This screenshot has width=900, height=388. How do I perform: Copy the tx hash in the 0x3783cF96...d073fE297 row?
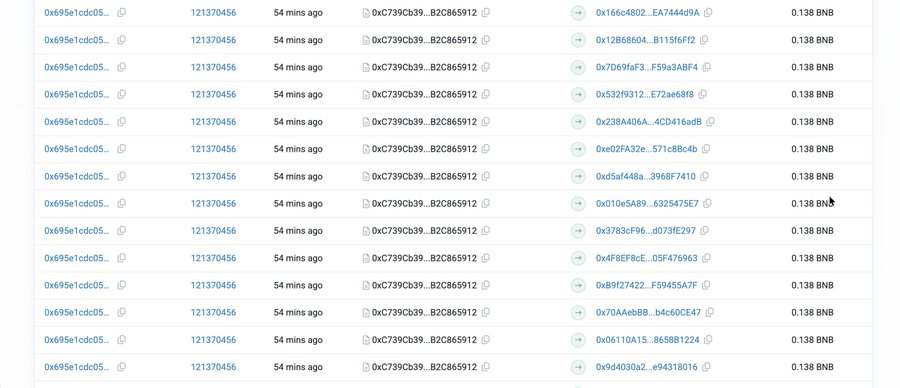(122, 231)
